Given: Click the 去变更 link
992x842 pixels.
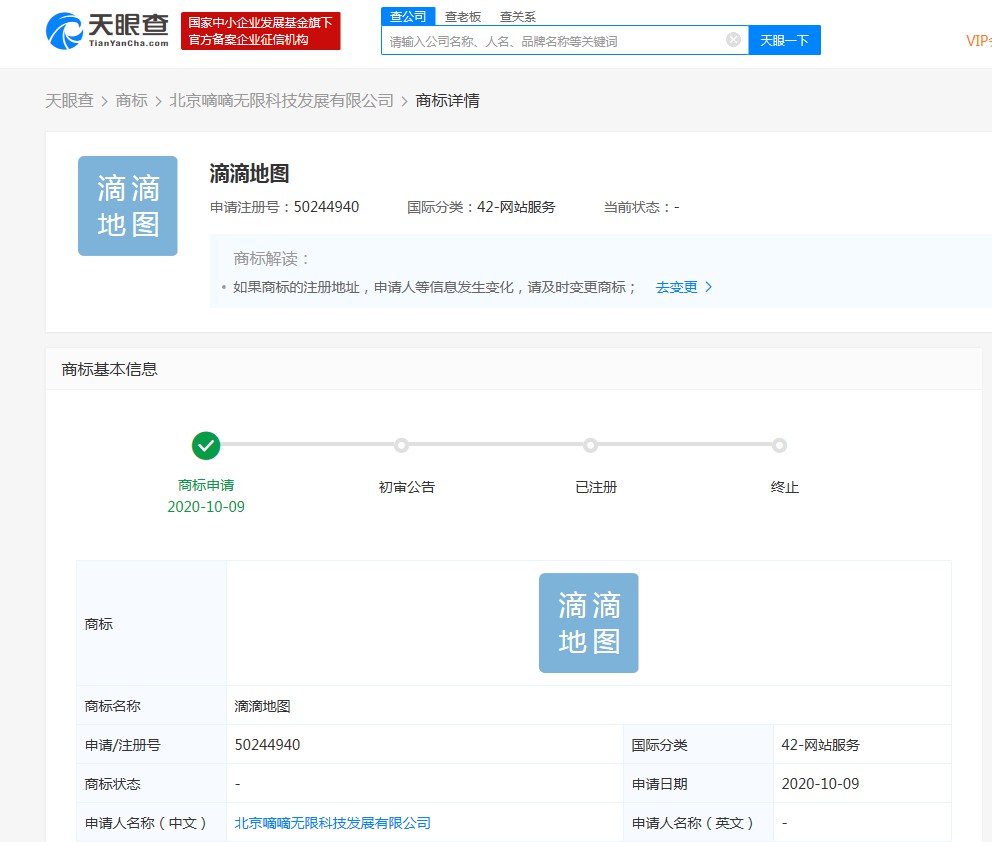Looking at the screenshot, I should coord(676,287).
